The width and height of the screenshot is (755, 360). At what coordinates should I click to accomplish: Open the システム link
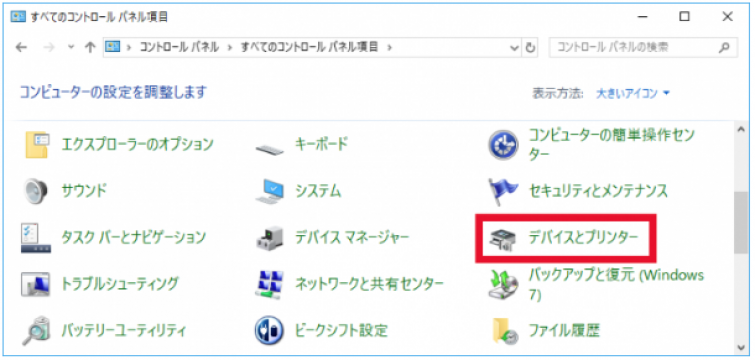point(318,191)
